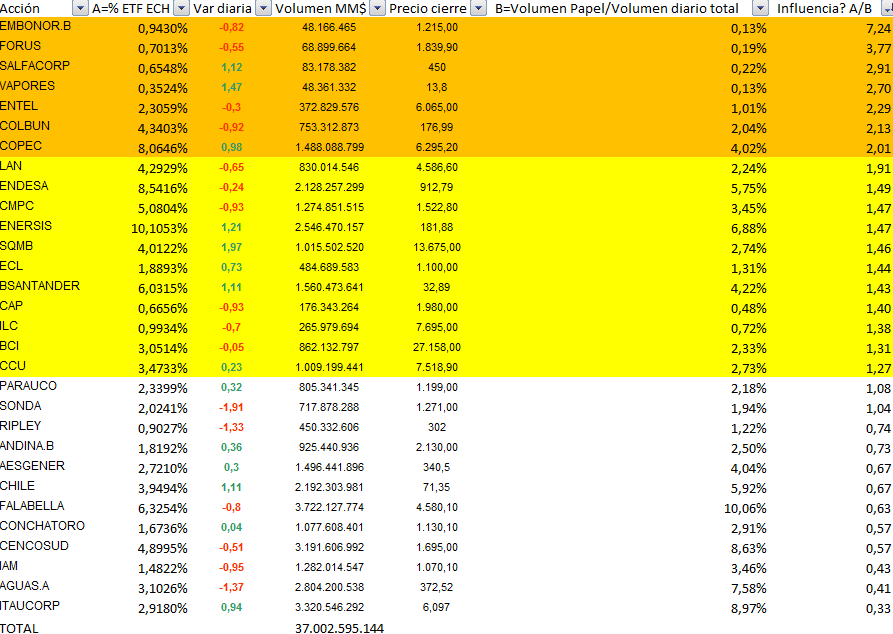Click PARAUCO influence value 1,08
Viewport: 893px width, 634px height.
878,388
